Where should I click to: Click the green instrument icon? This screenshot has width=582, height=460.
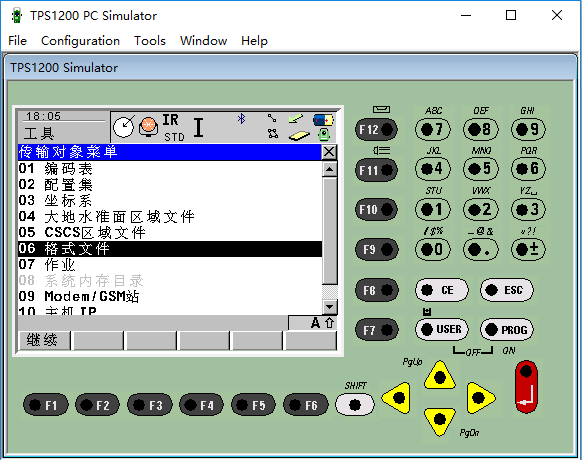(324, 134)
